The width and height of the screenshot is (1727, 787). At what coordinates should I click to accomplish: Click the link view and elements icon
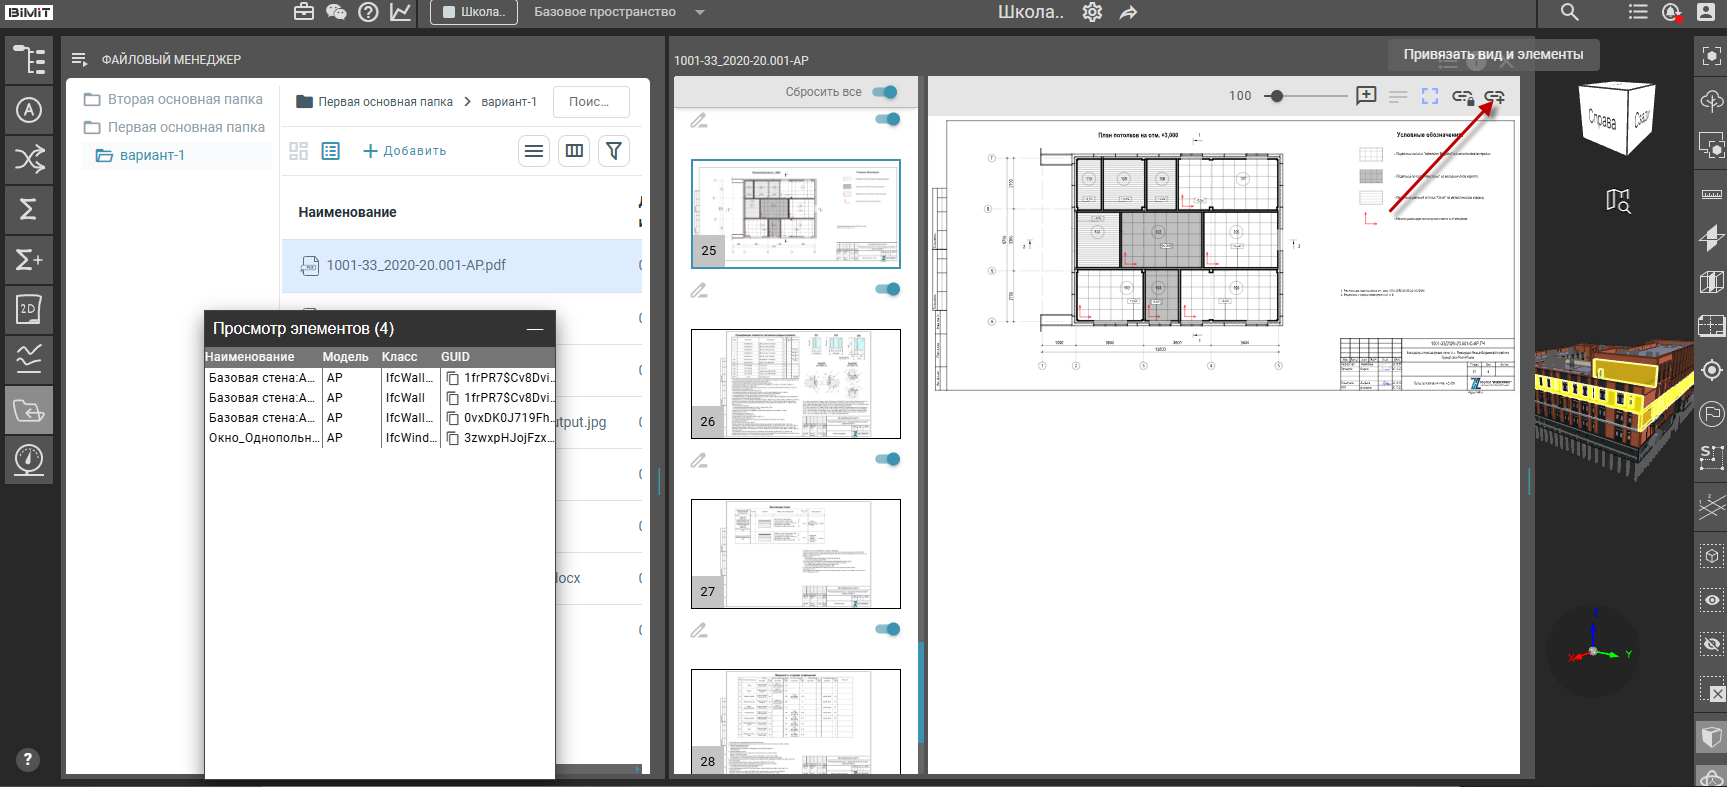[x=1494, y=97]
